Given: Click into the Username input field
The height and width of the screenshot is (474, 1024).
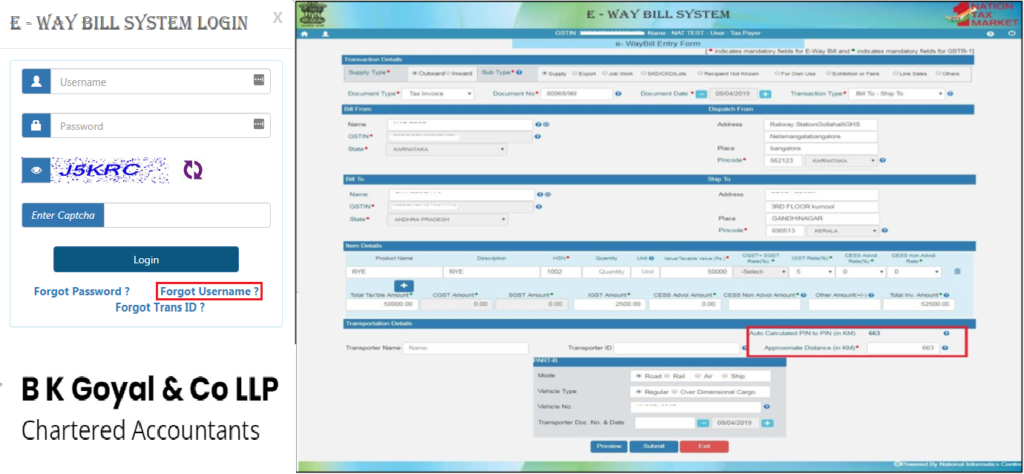Looking at the screenshot, I should (161, 82).
